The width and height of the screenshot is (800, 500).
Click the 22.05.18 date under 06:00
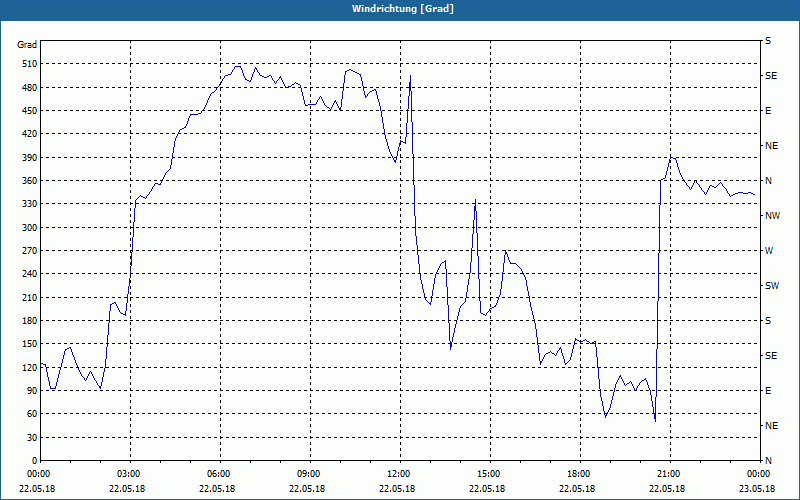pos(217,489)
